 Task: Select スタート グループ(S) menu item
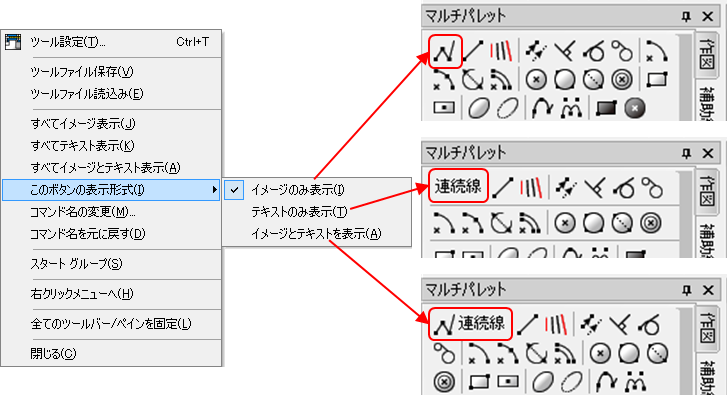pos(111,264)
